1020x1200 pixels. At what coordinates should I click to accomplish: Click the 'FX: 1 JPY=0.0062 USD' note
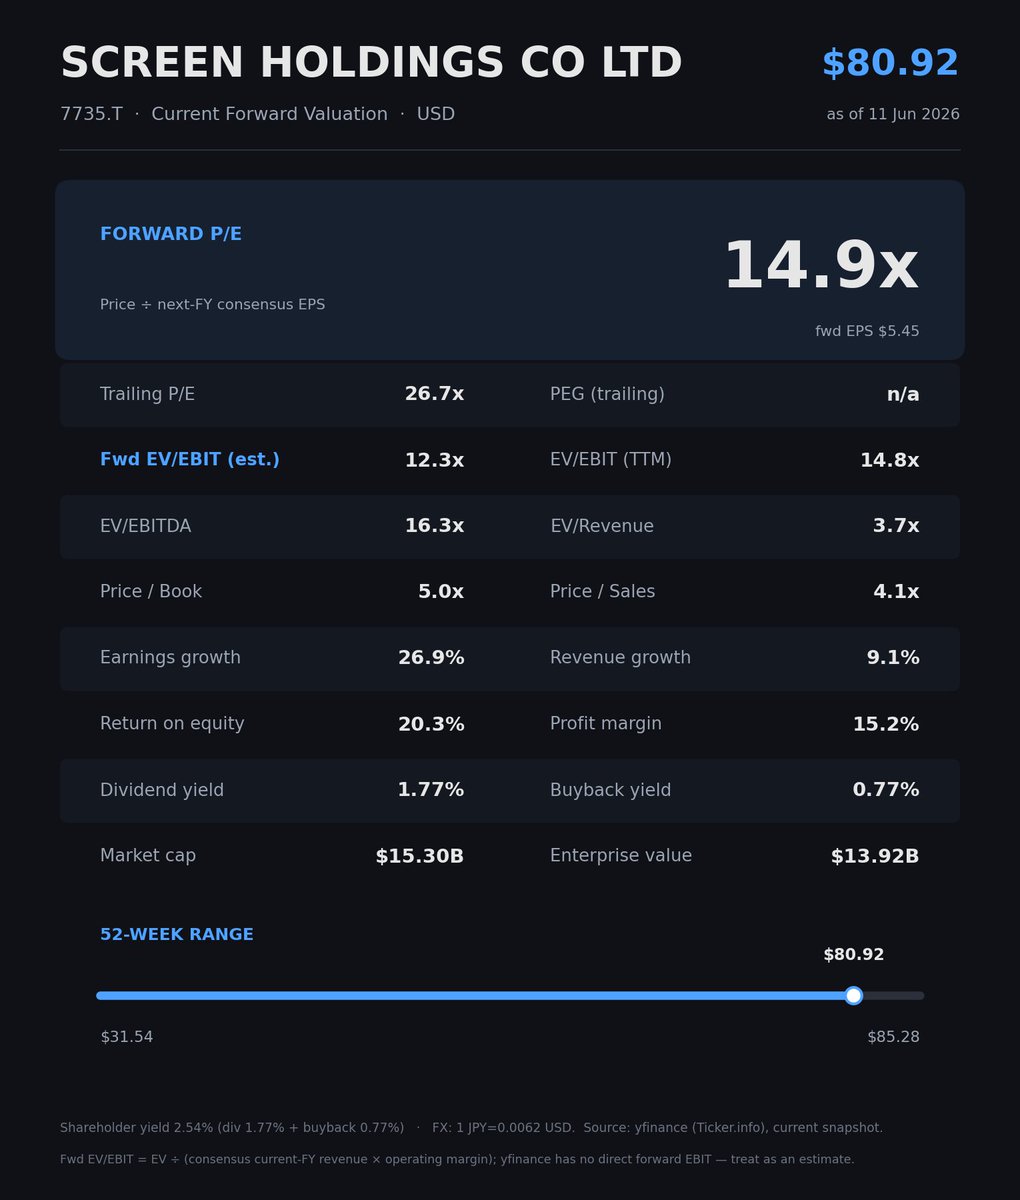click(504, 1128)
